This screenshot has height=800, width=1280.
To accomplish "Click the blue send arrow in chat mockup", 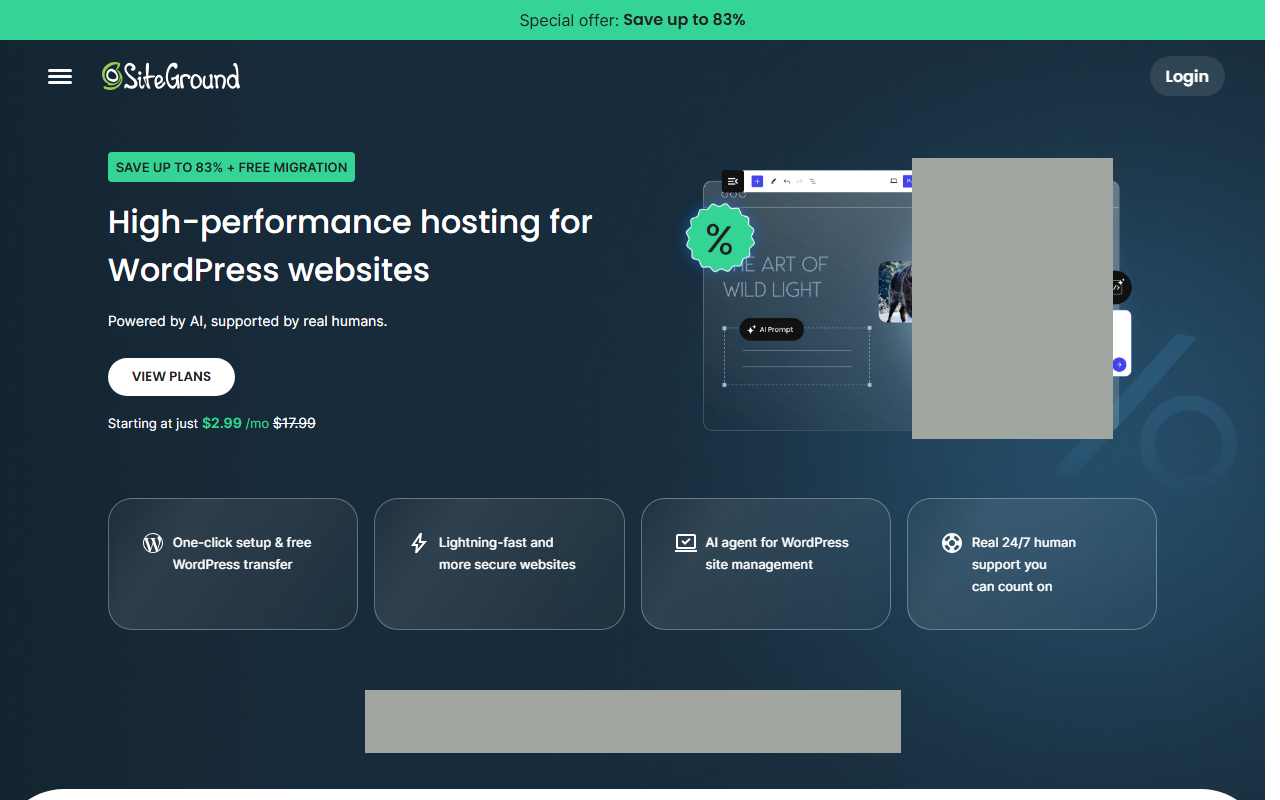I will click(1119, 365).
